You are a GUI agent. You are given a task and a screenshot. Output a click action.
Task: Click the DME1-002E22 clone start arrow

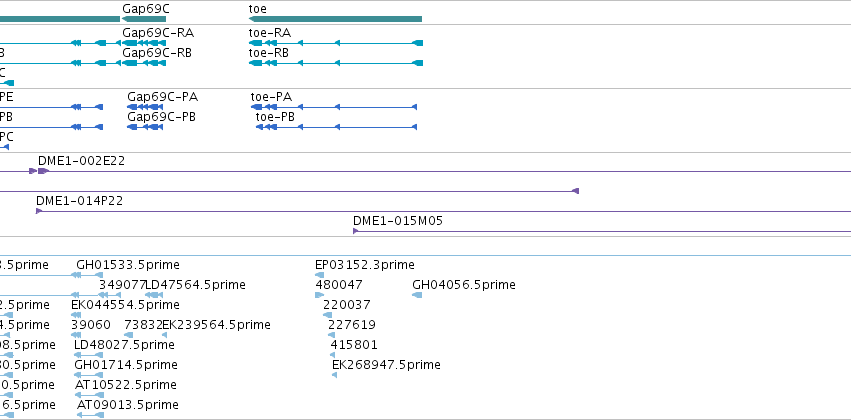coord(43,171)
